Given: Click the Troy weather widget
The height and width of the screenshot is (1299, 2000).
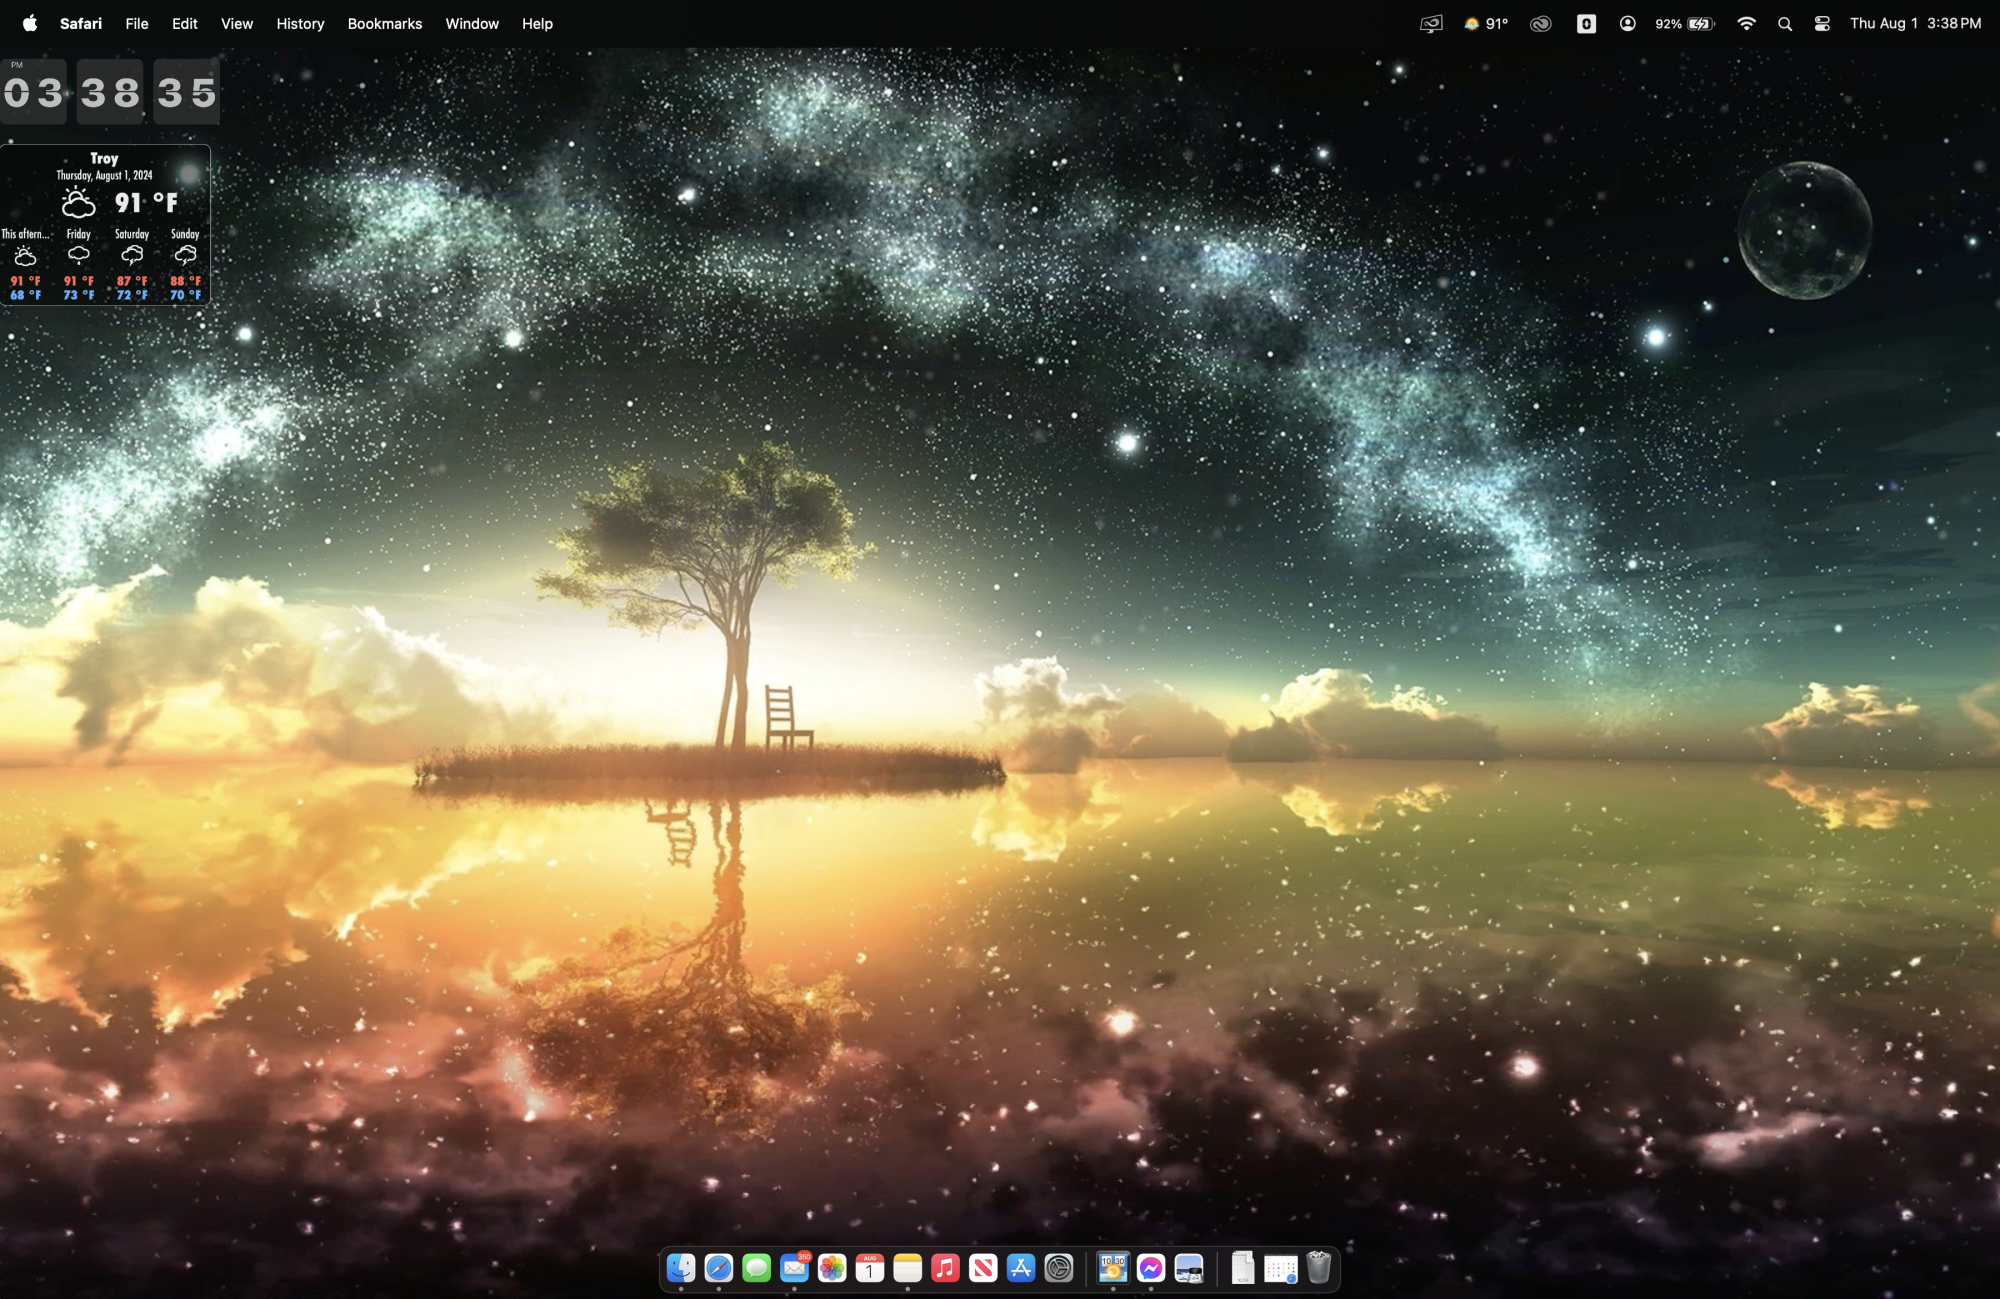Looking at the screenshot, I should [105, 225].
